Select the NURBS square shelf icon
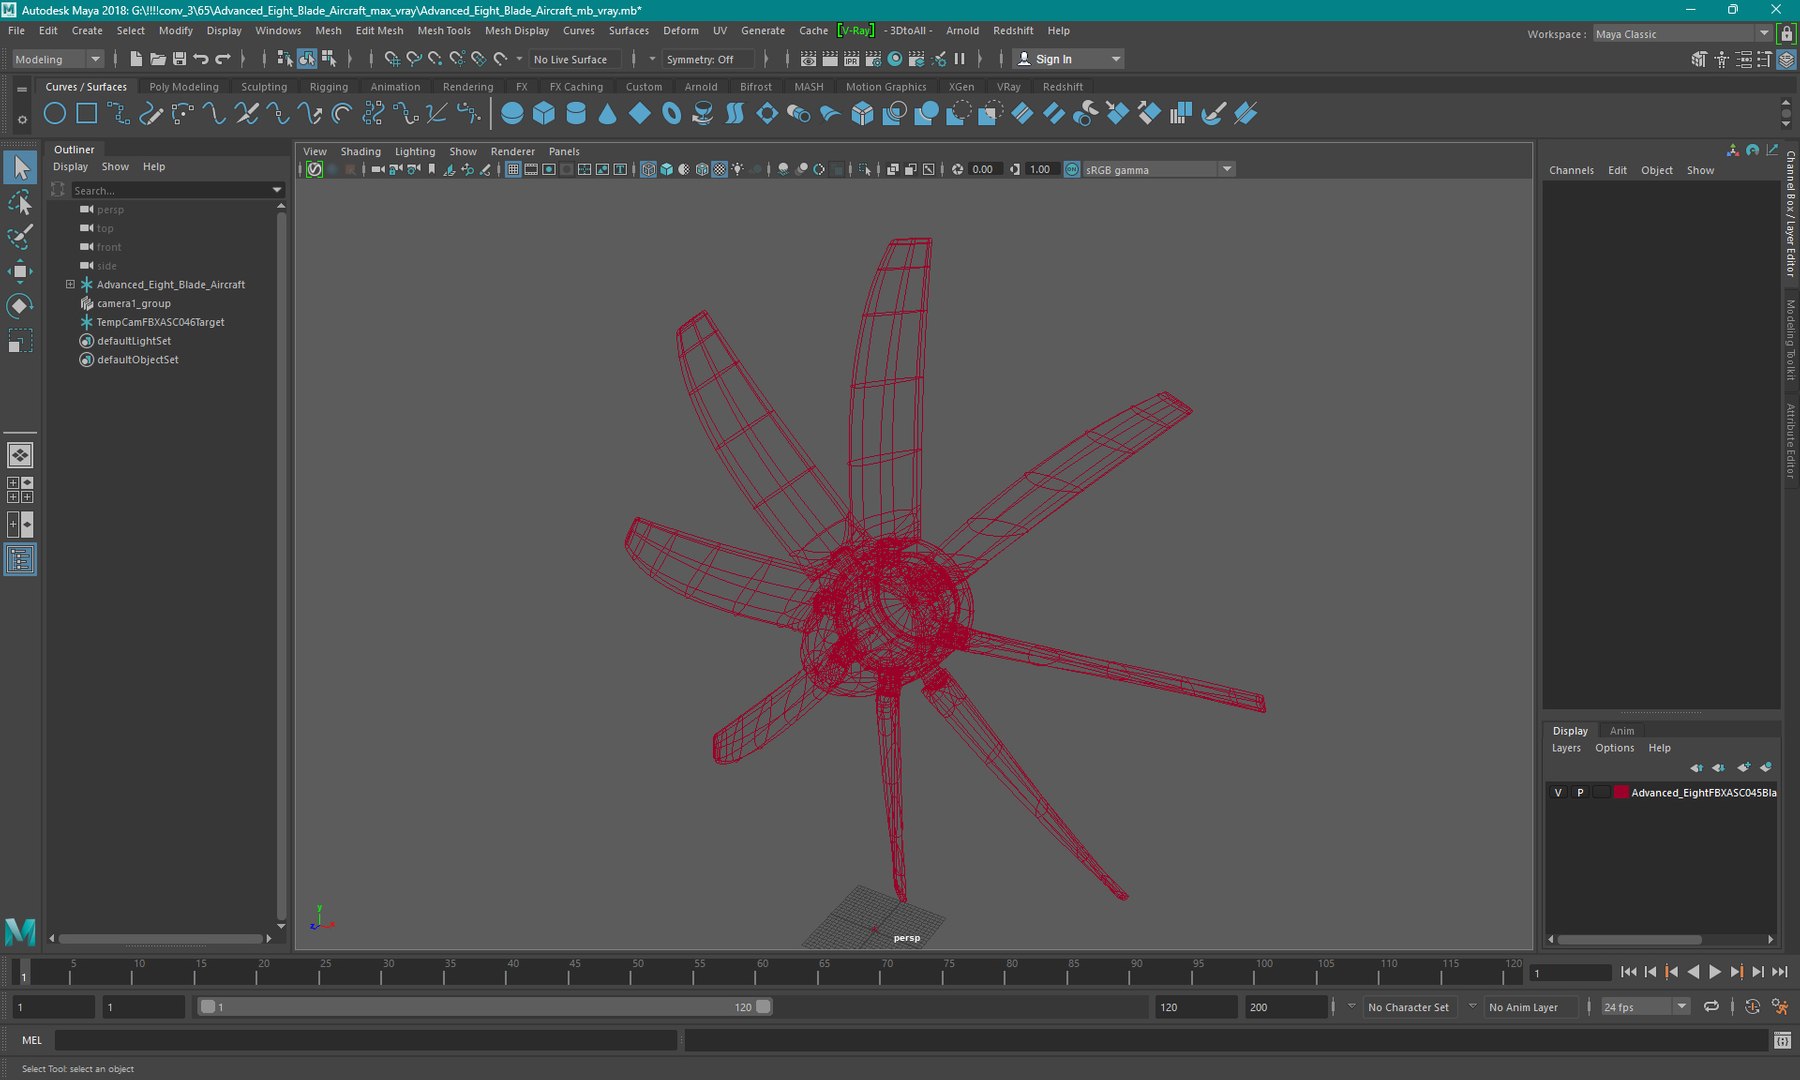The width and height of the screenshot is (1800, 1080). [87, 114]
